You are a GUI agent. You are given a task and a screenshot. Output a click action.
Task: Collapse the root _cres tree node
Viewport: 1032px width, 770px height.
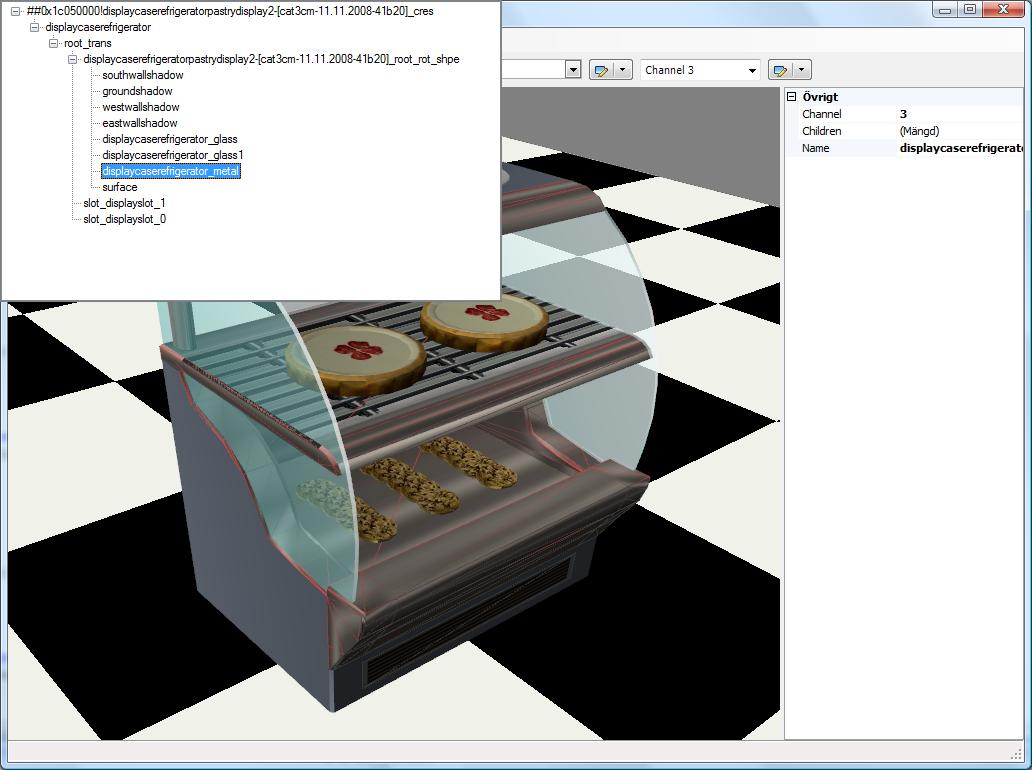click(16, 11)
